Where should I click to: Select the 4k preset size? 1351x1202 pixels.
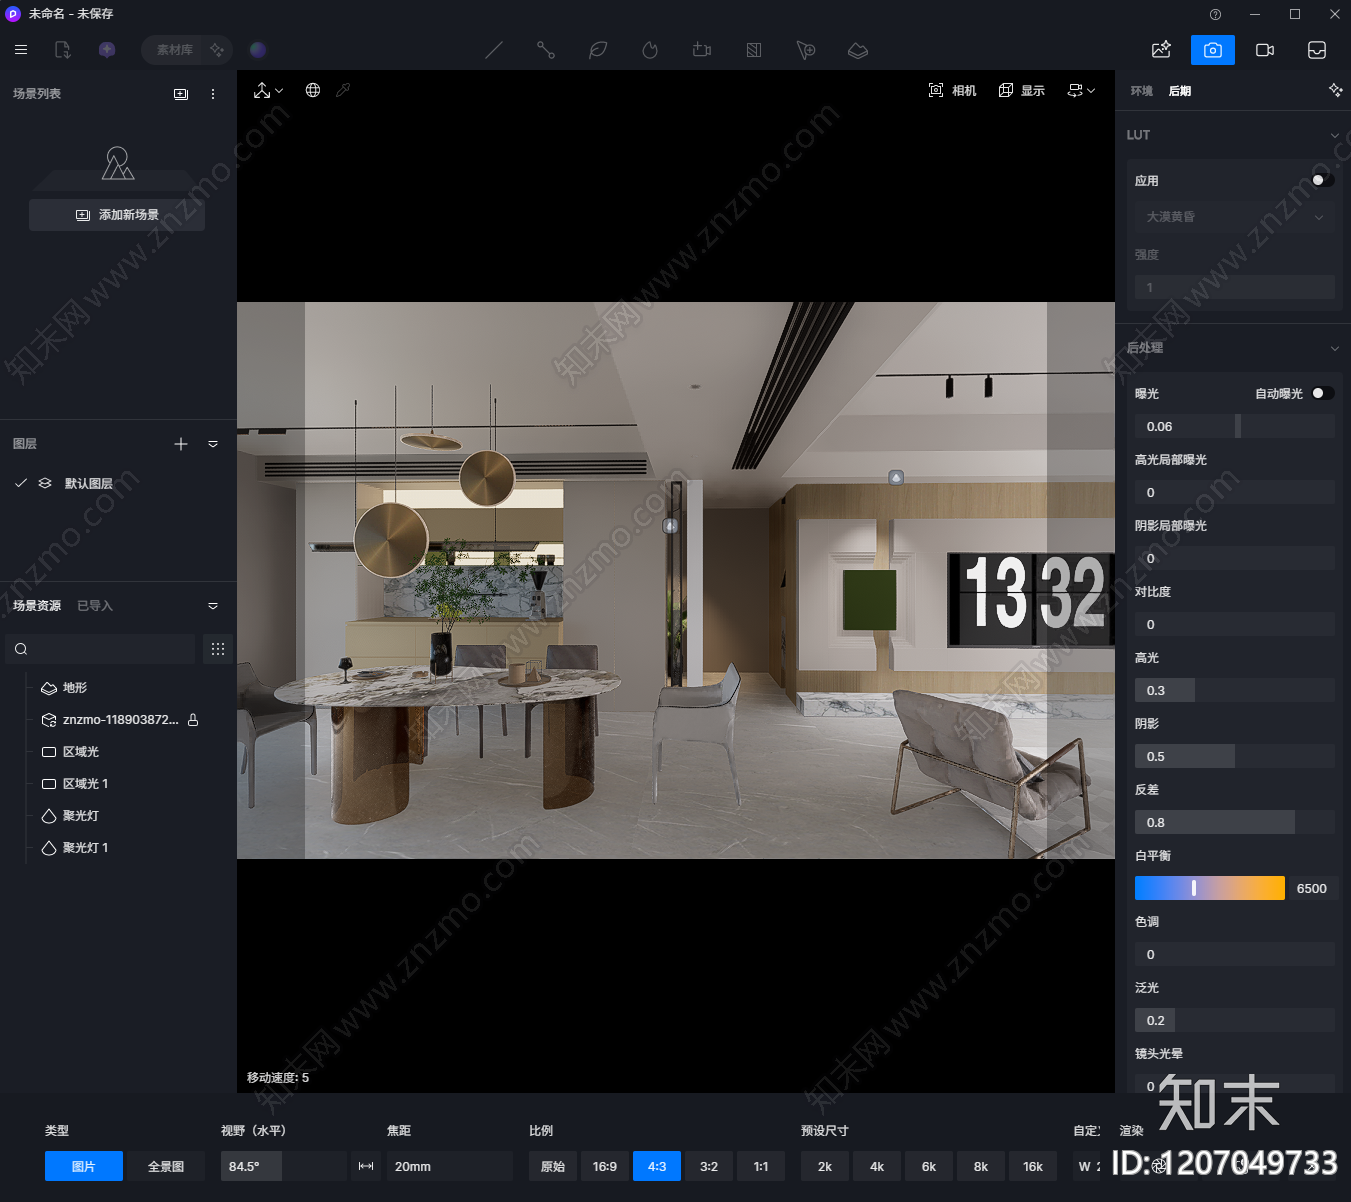click(877, 1166)
